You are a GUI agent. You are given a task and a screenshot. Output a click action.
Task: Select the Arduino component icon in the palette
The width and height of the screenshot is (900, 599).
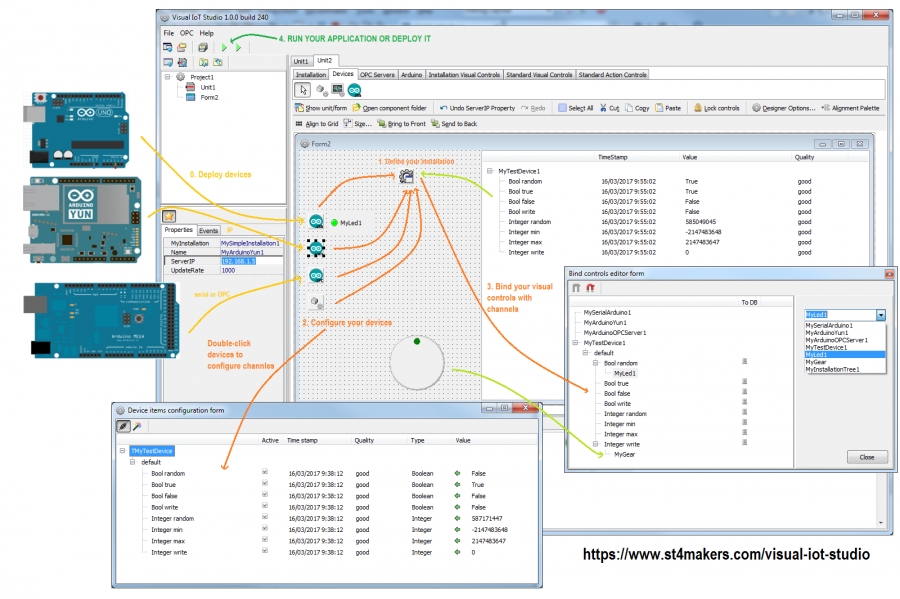click(x=356, y=89)
